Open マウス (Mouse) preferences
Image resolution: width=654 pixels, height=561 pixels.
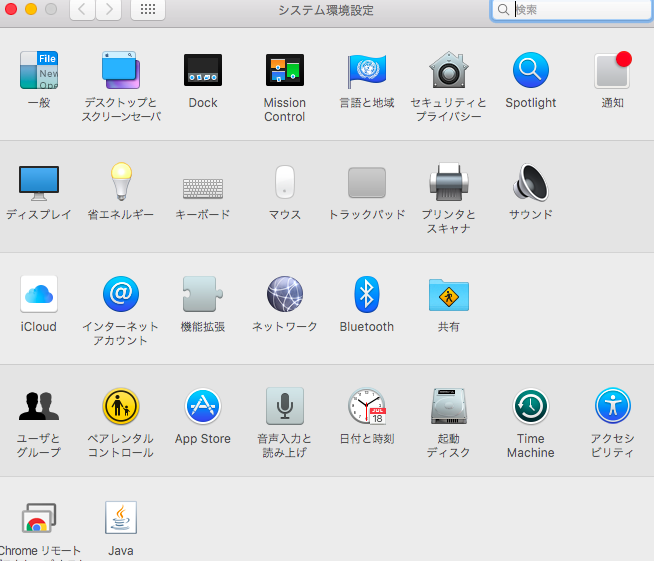(285, 182)
